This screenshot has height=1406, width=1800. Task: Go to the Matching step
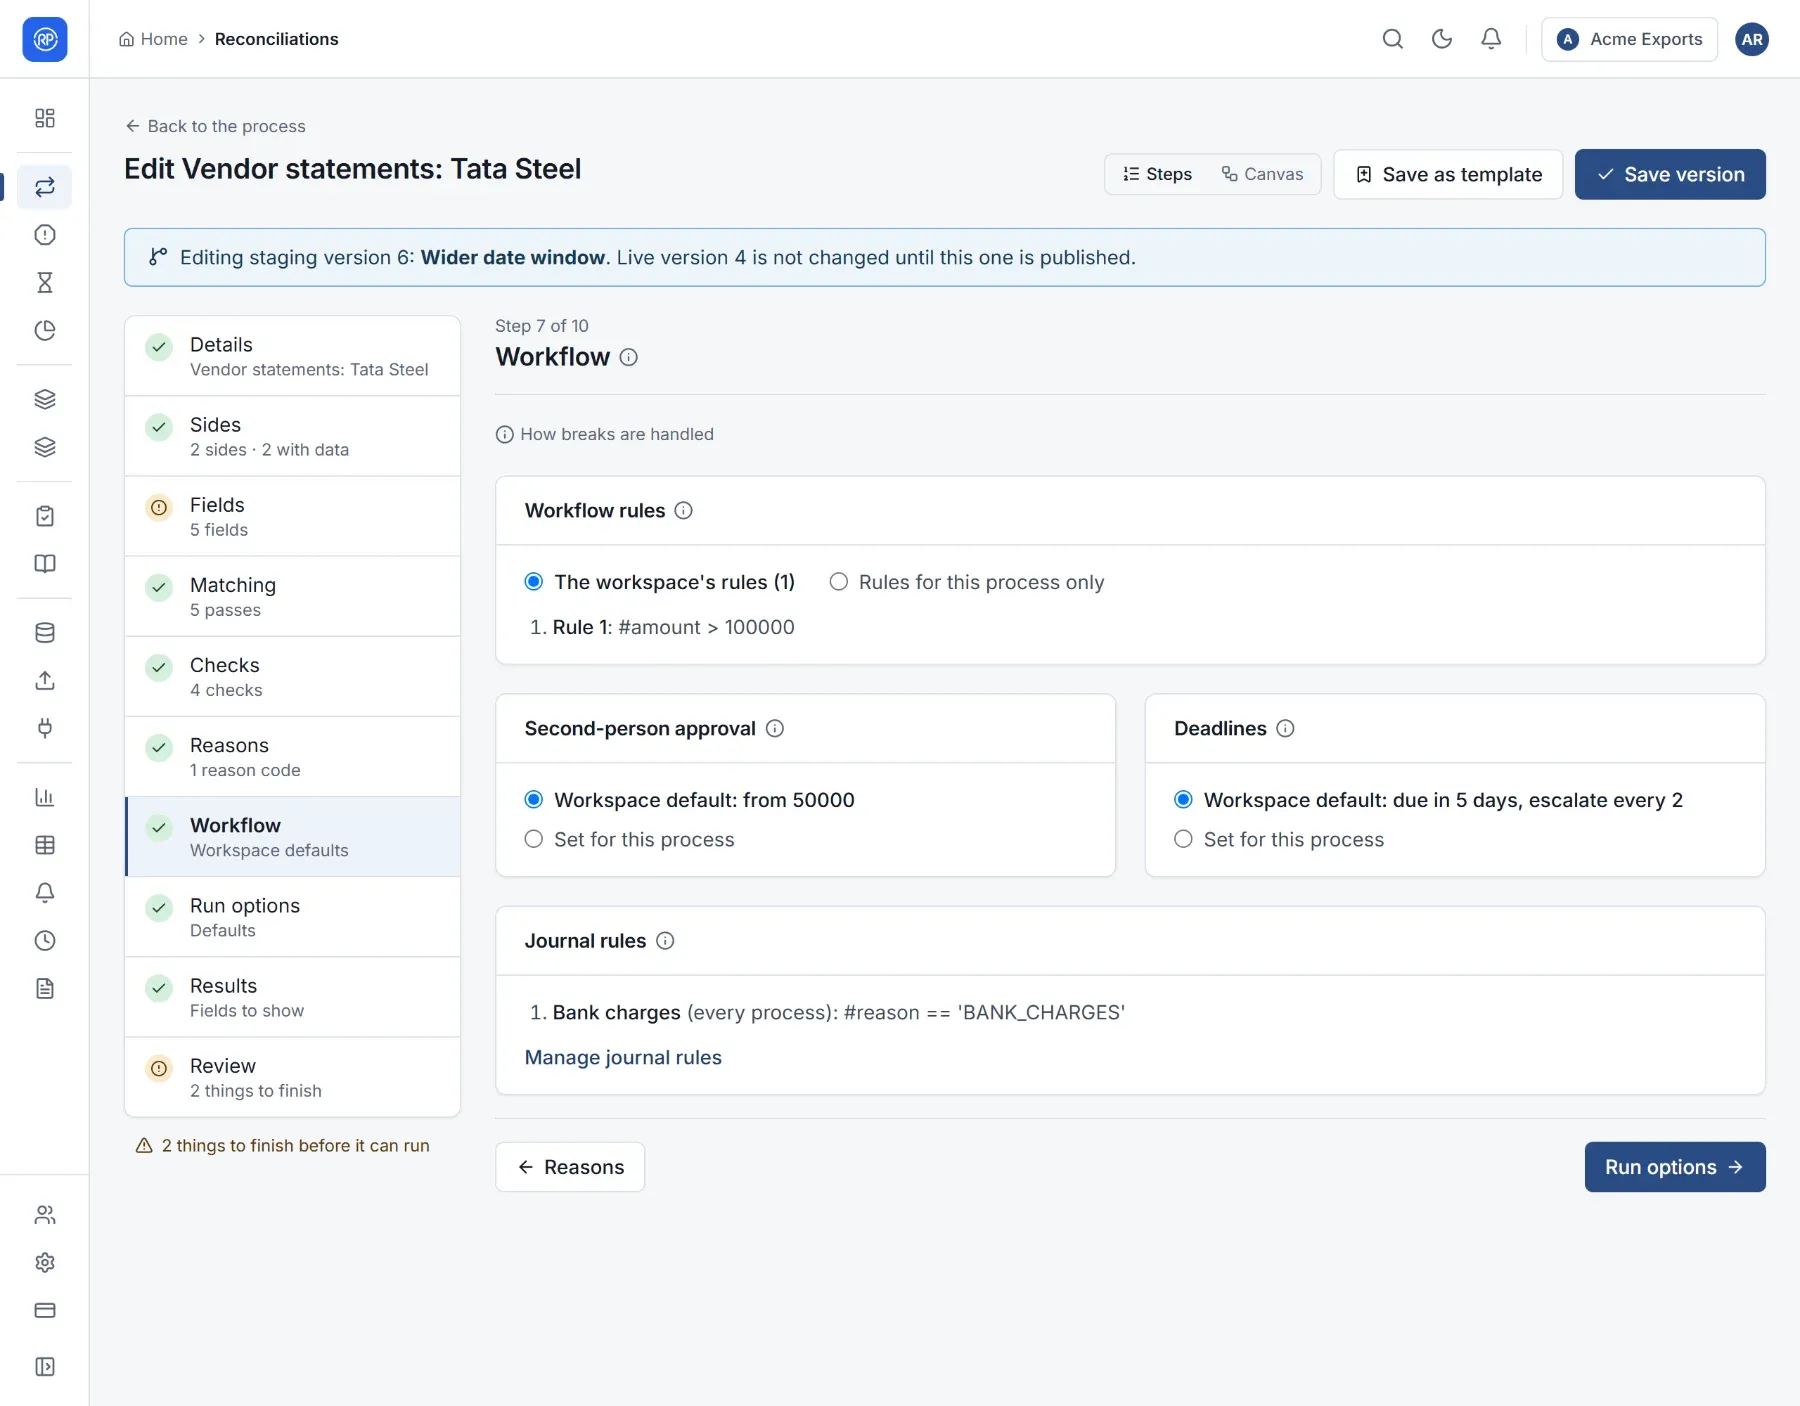click(x=292, y=596)
